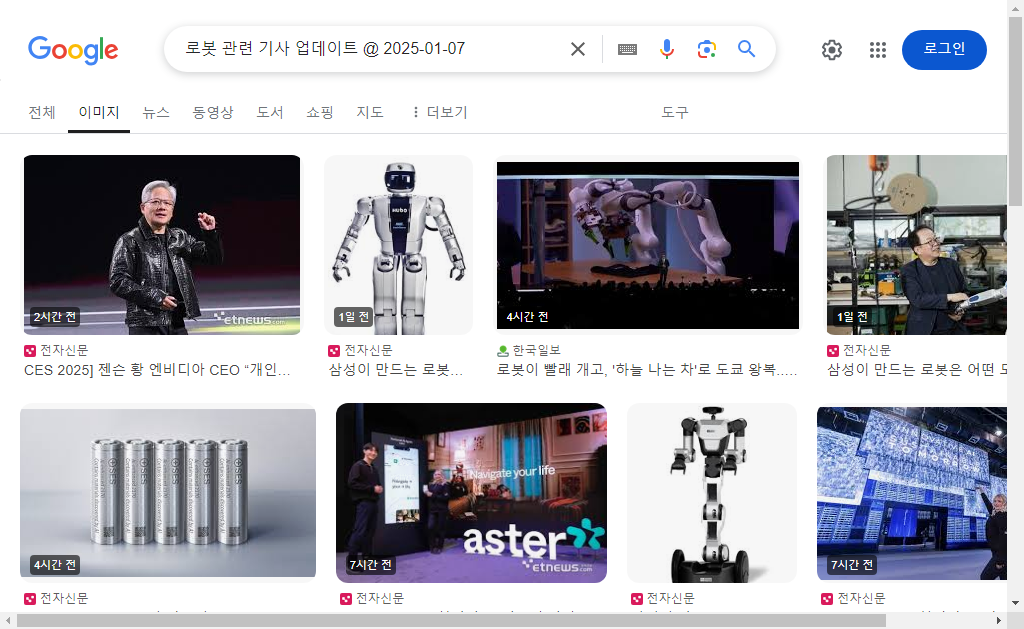Image resolution: width=1024 pixels, height=629 pixels.
Task: Open 삼성이 만드는 로봇은 어떤 article link
Action: pos(917,370)
